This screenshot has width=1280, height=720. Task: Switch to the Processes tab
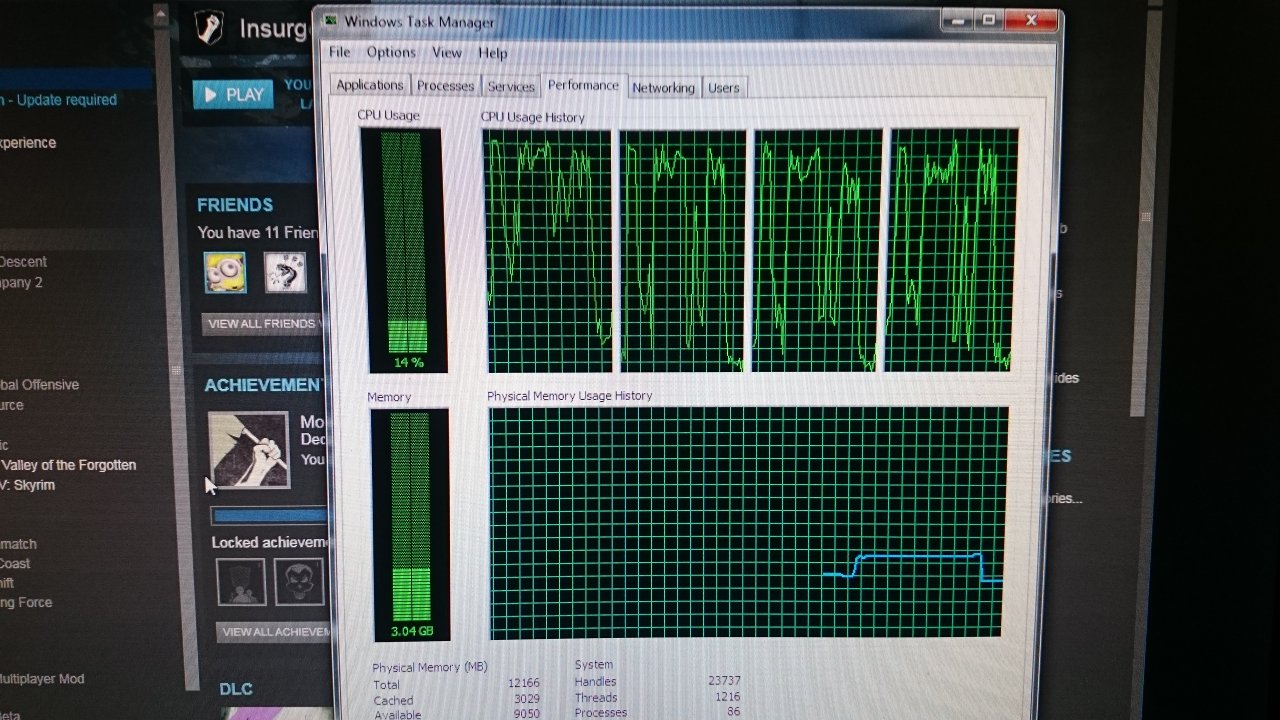(445, 86)
